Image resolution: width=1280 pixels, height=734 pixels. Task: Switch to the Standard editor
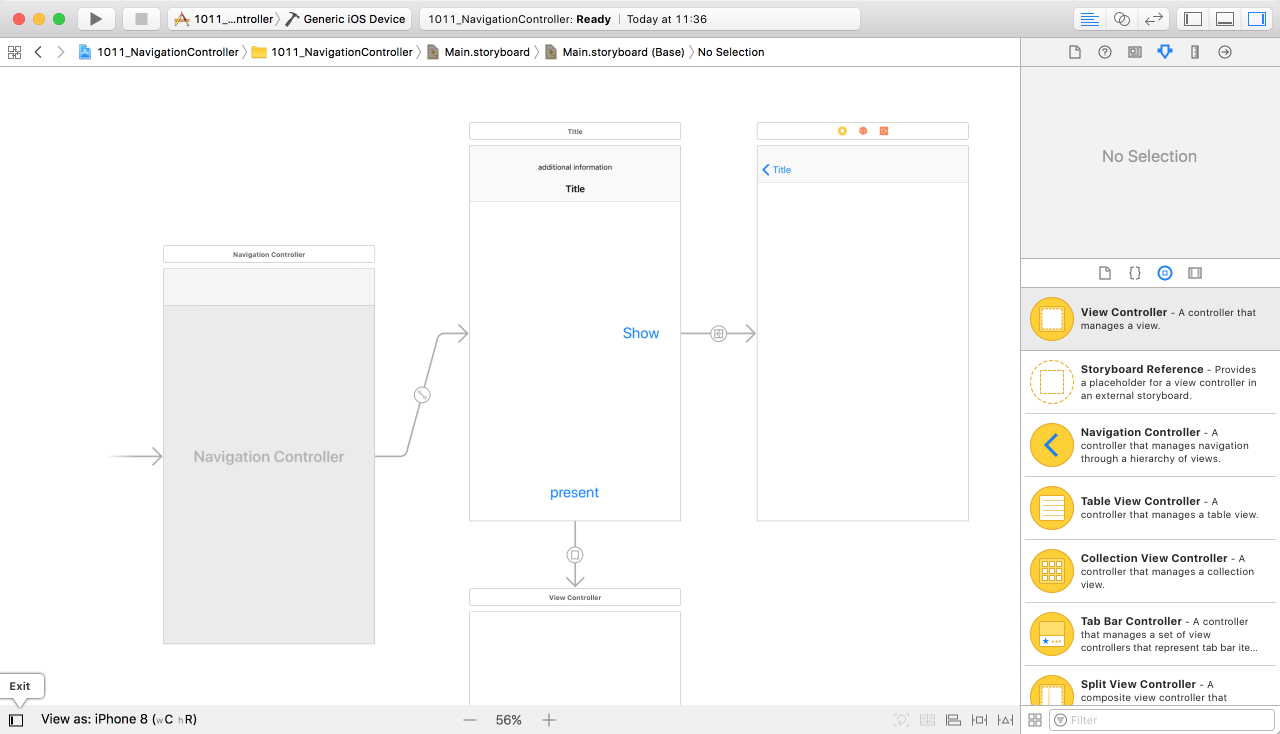[1090, 19]
